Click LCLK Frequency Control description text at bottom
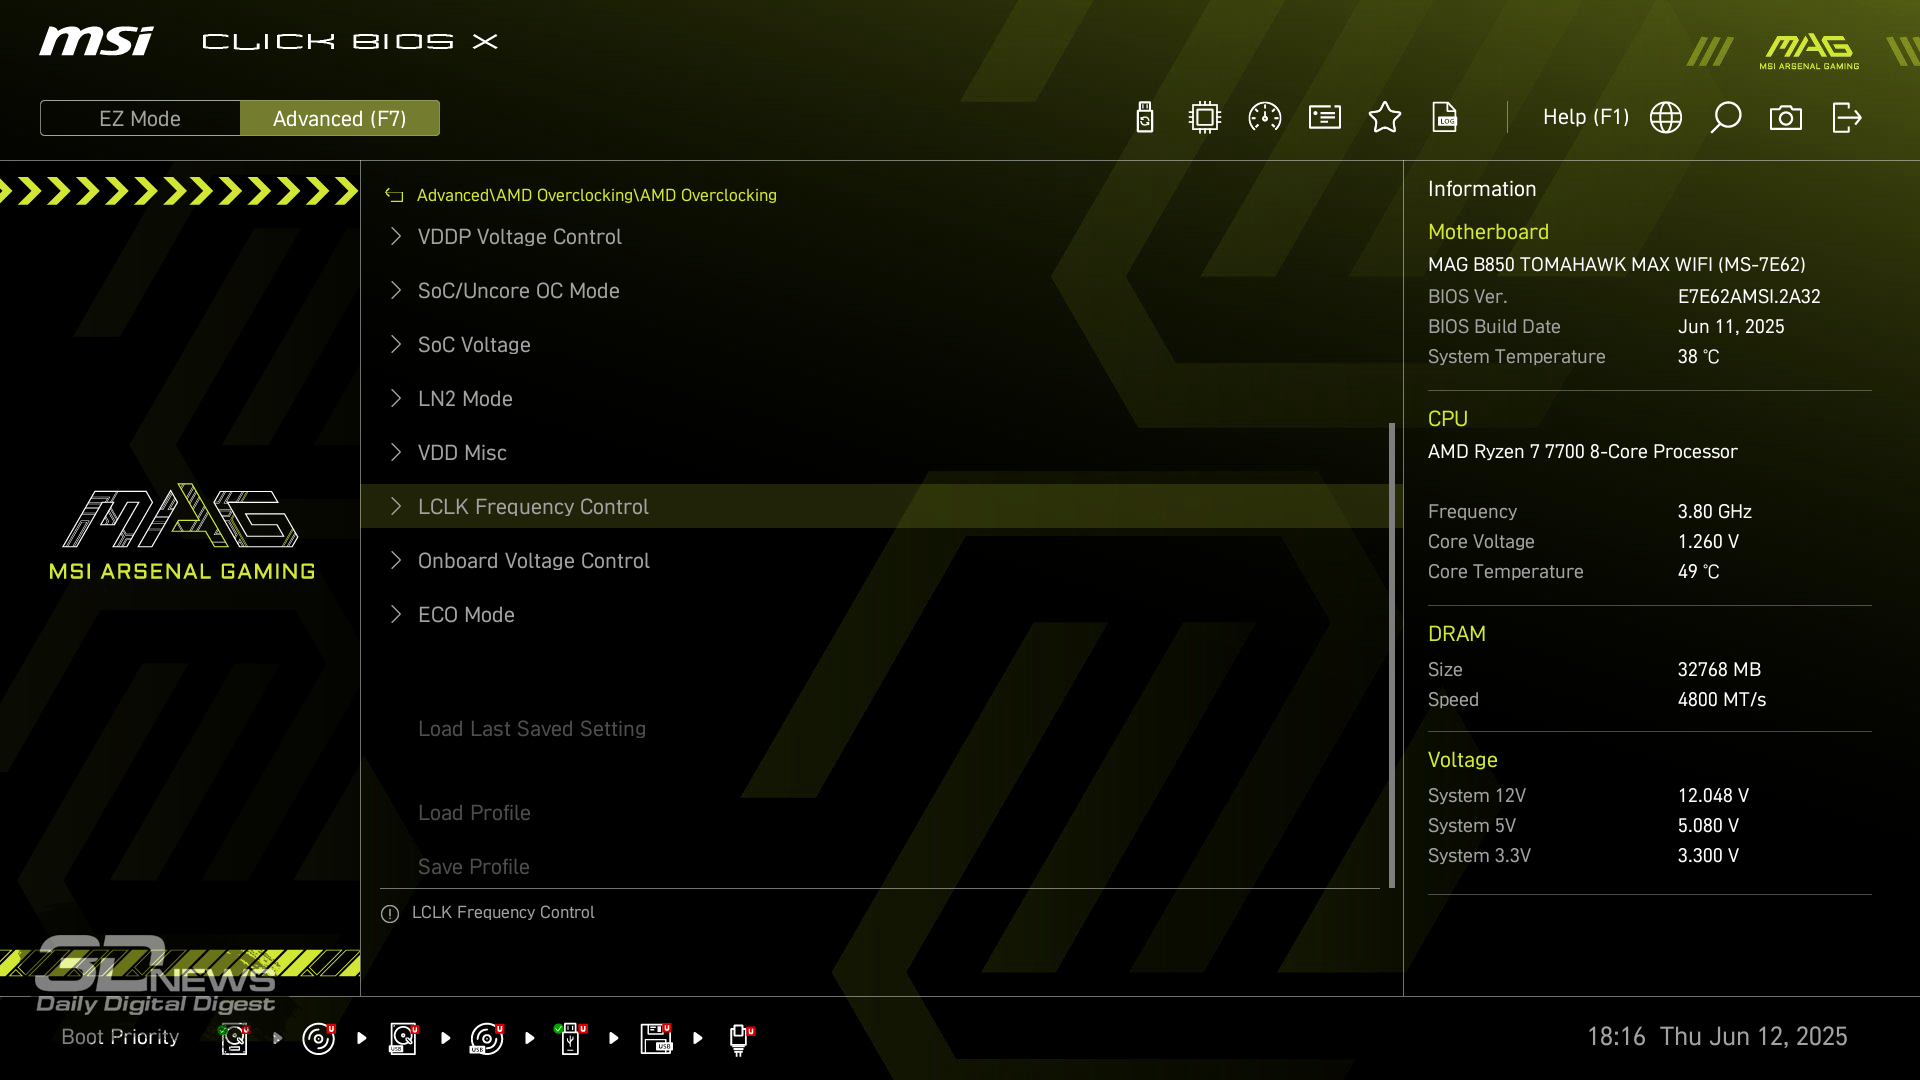Viewport: 1920px width, 1080px height. pyautogui.click(x=503, y=913)
